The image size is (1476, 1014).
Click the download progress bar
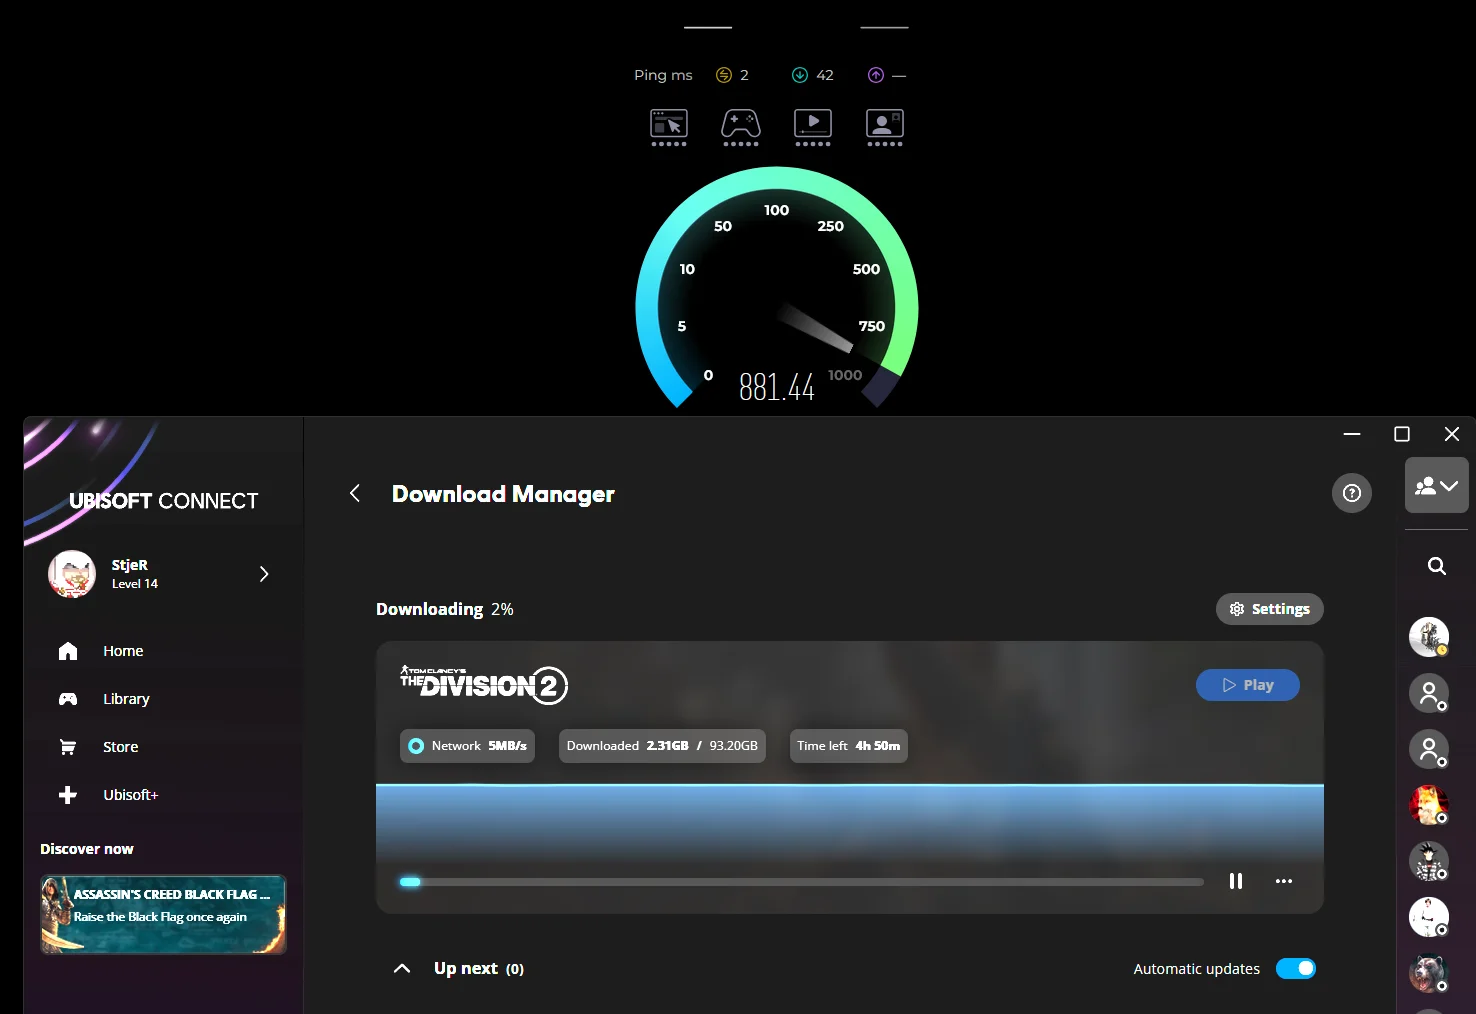(801, 882)
